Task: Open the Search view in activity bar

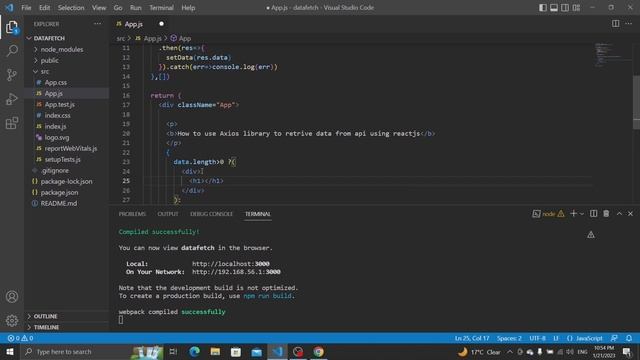Action: [12, 51]
